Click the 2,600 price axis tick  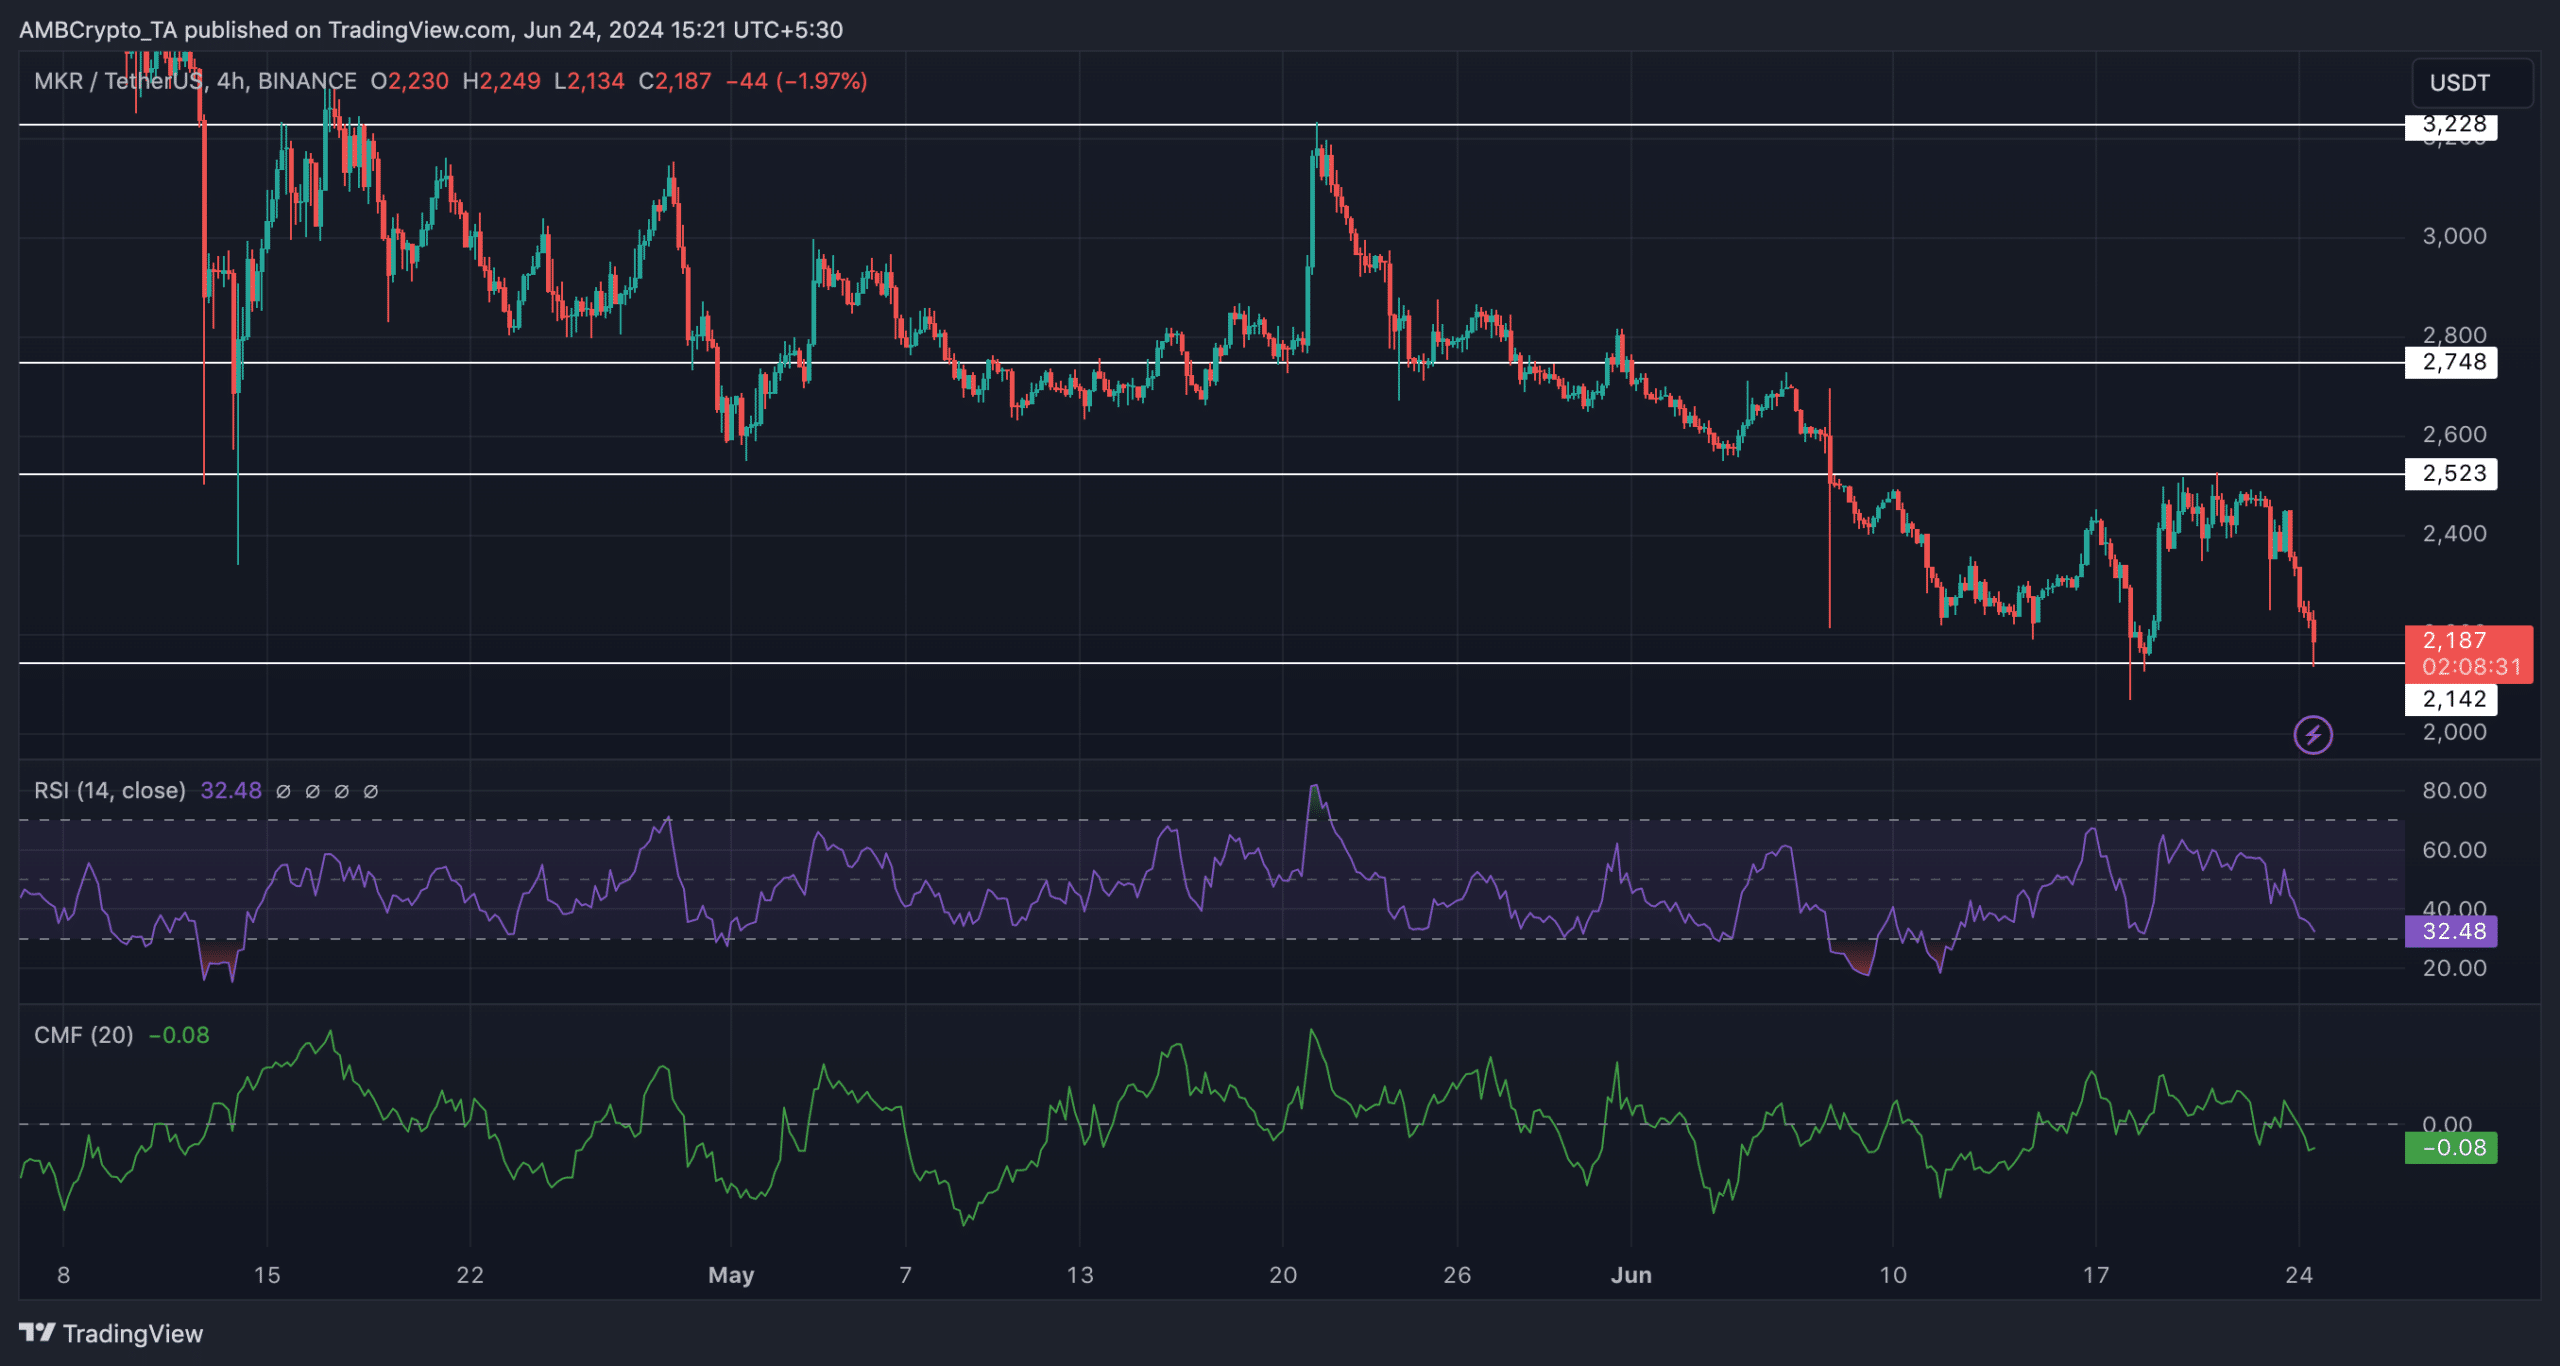tap(2454, 434)
